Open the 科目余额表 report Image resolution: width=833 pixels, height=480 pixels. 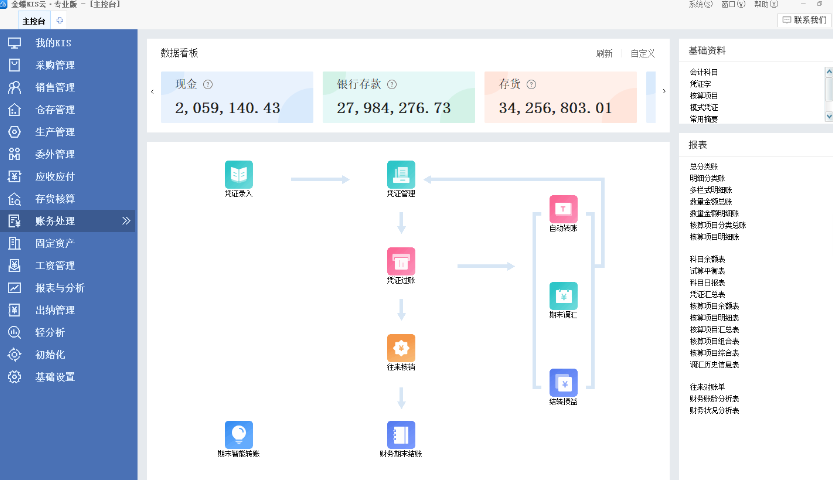tap(707, 259)
